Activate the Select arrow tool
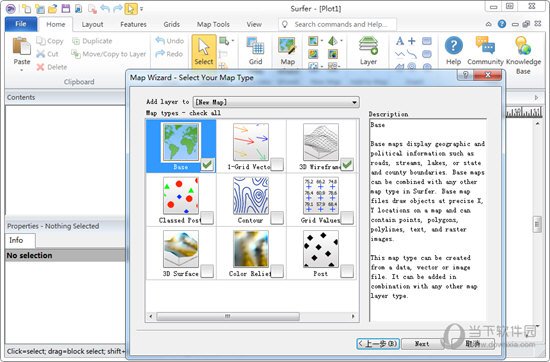The image size is (550, 362). point(203,51)
